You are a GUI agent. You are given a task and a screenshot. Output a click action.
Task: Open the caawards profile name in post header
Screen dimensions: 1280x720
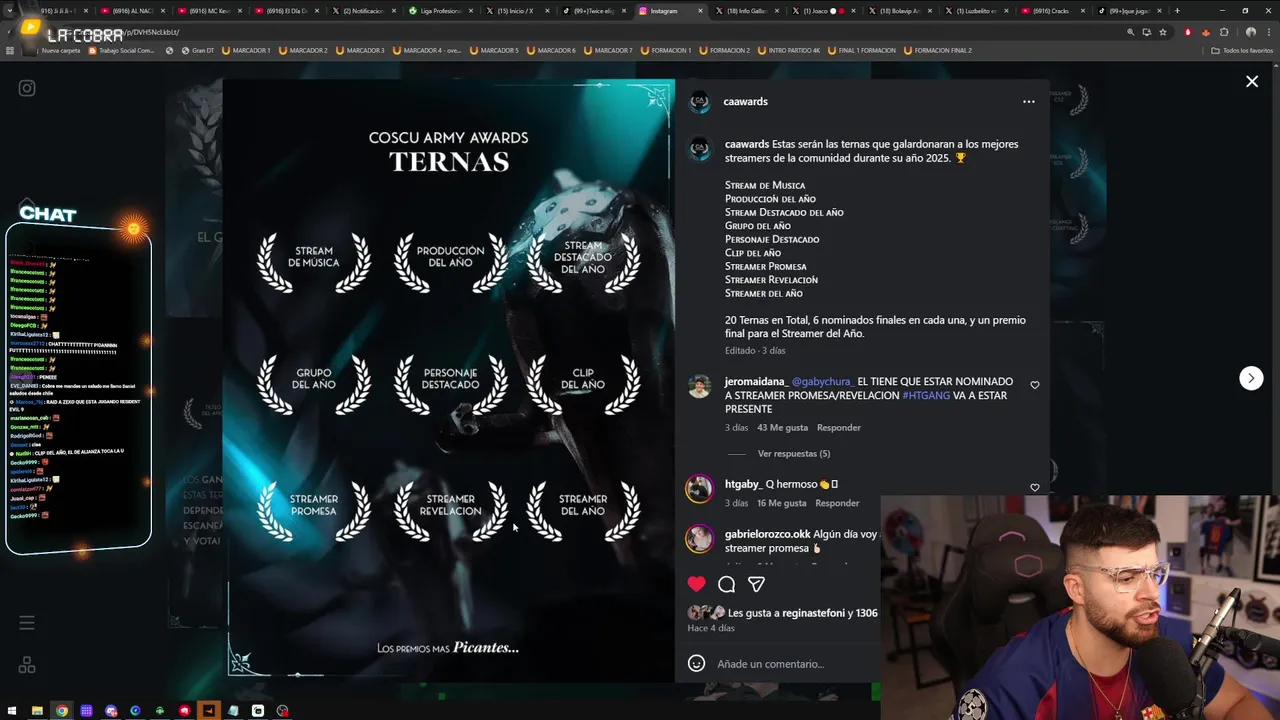tap(746, 101)
